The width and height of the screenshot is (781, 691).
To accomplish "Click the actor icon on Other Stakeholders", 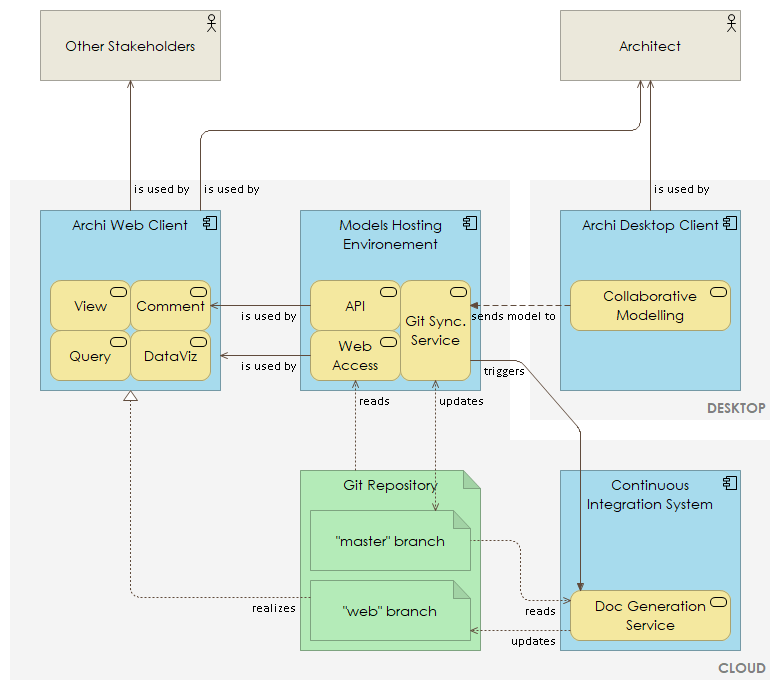I will coord(212,23).
